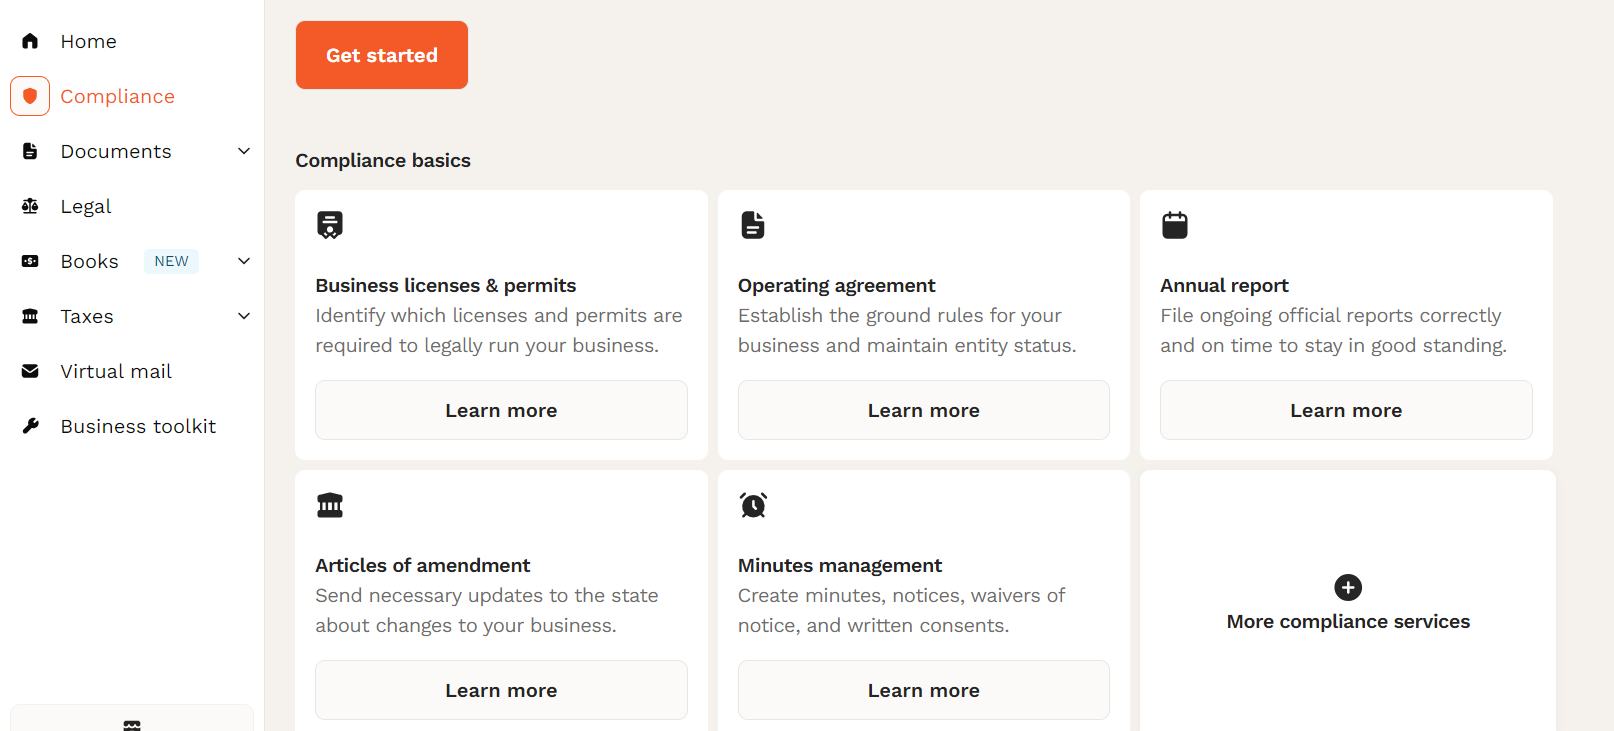
Task: Learn more about Operating agreement
Action: pyautogui.click(x=924, y=410)
